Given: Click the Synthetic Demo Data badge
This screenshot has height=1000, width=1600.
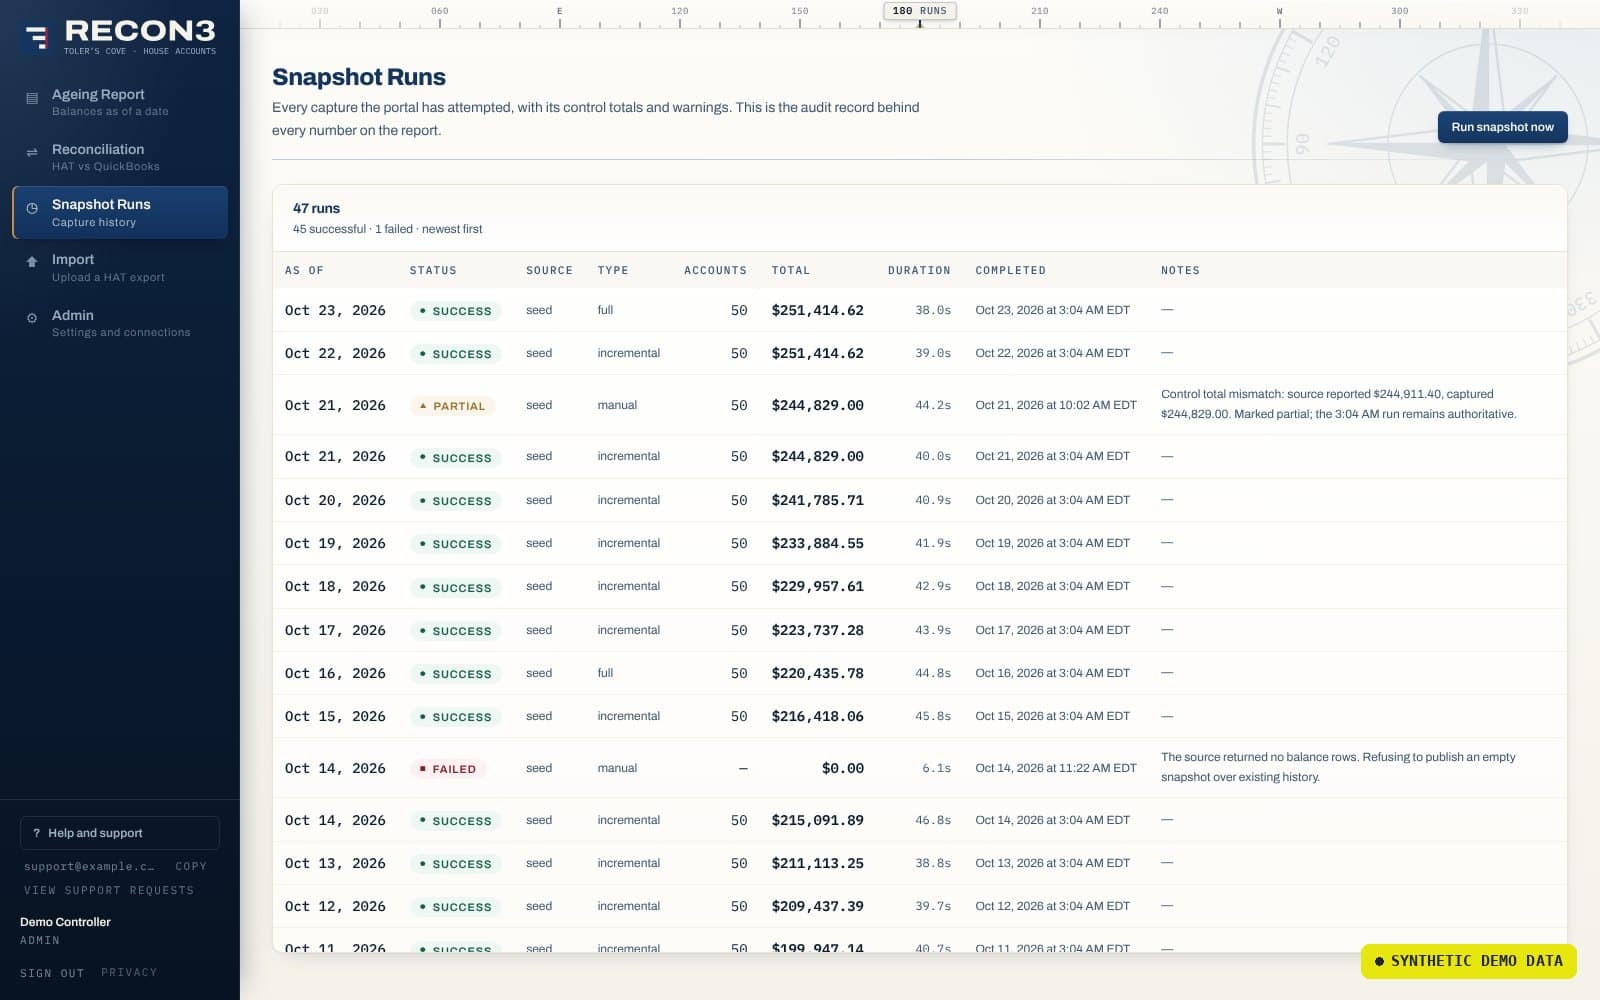Looking at the screenshot, I should coord(1468,961).
